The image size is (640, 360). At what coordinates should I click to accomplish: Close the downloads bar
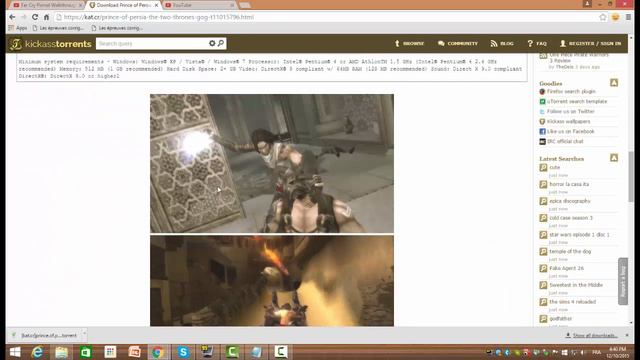pos(627,335)
